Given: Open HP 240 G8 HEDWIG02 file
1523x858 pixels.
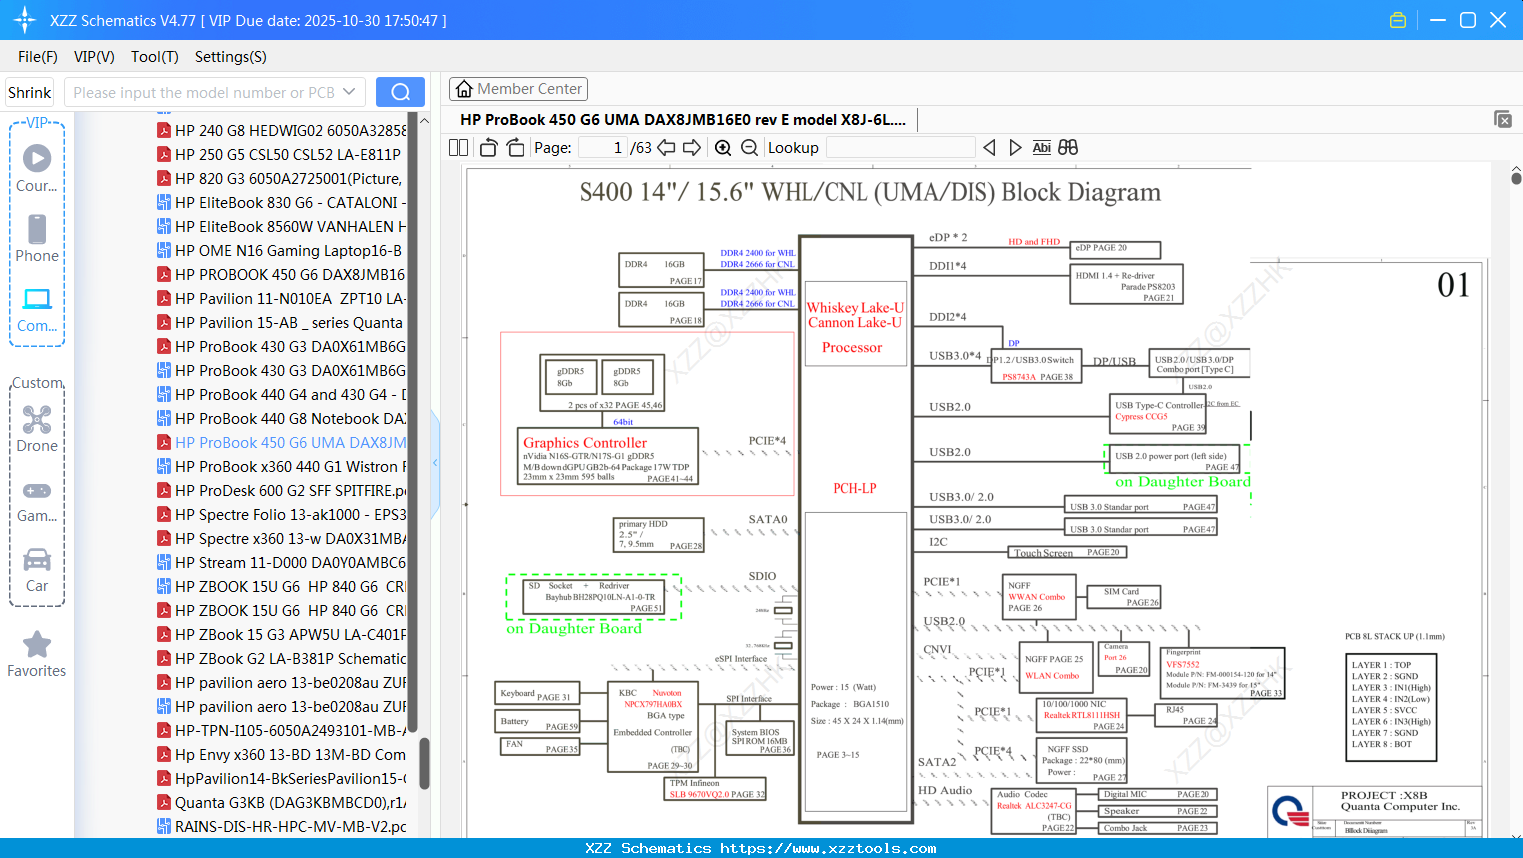Looking at the screenshot, I should pyautogui.click(x=281, y=130).
